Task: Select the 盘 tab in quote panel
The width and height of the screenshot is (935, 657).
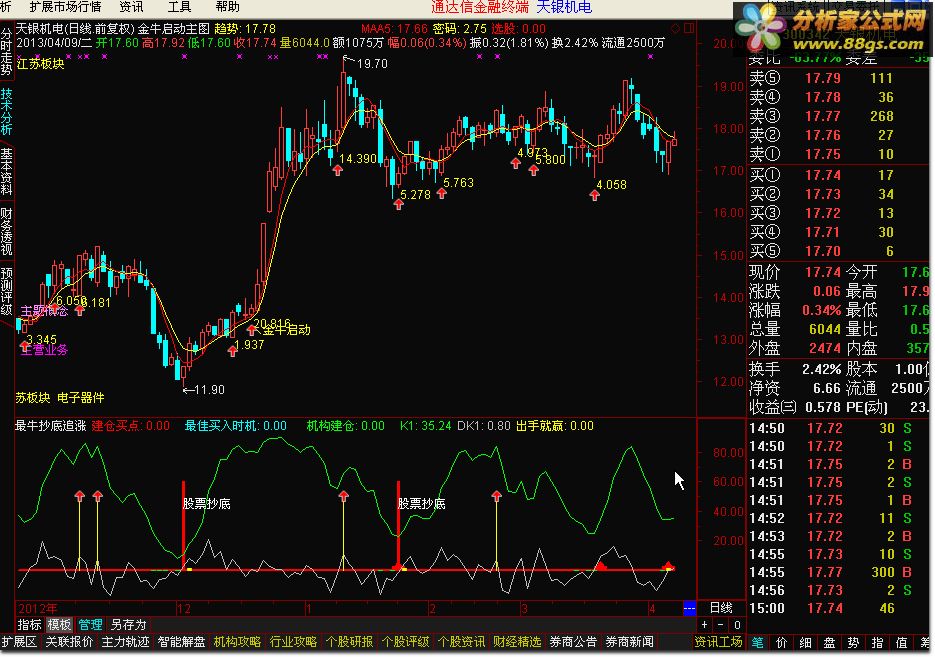Action: click(x=829, y=643)
